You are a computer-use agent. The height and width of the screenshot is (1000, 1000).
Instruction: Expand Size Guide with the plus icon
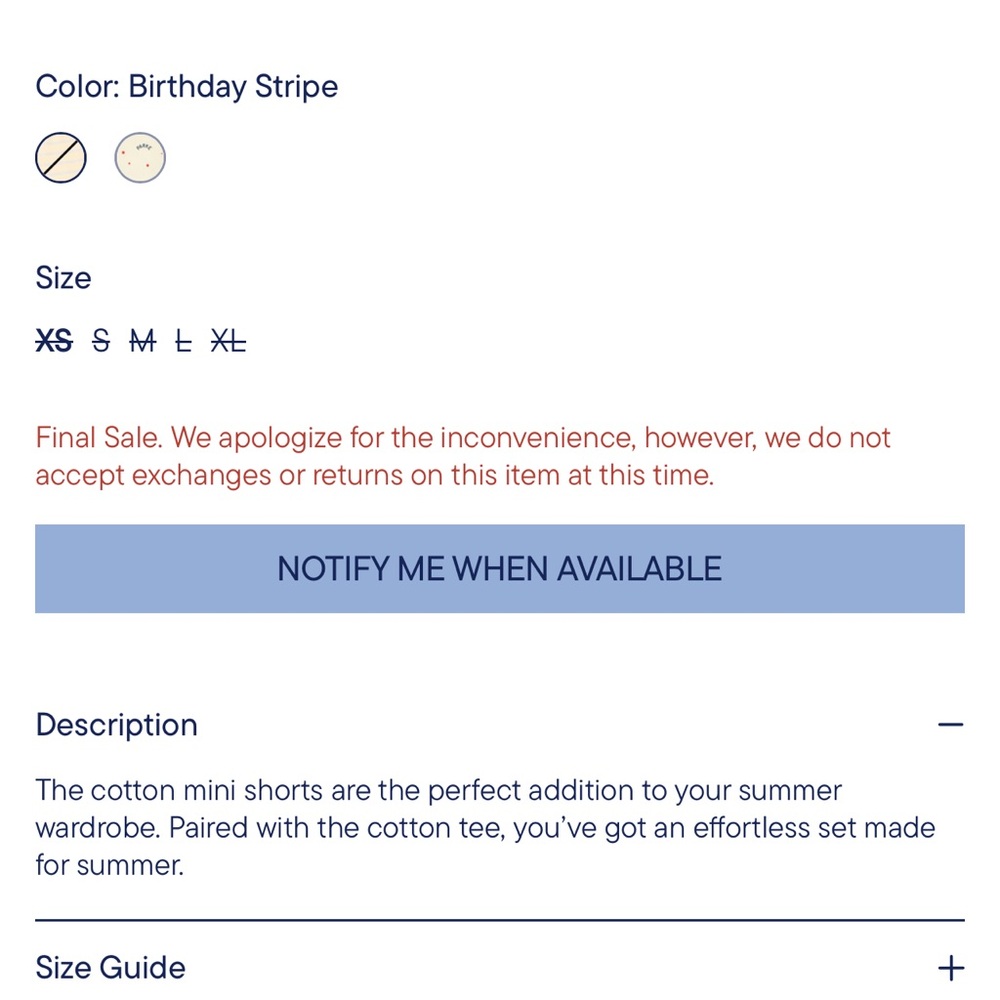pyautogui.click(x=950, y=968)
